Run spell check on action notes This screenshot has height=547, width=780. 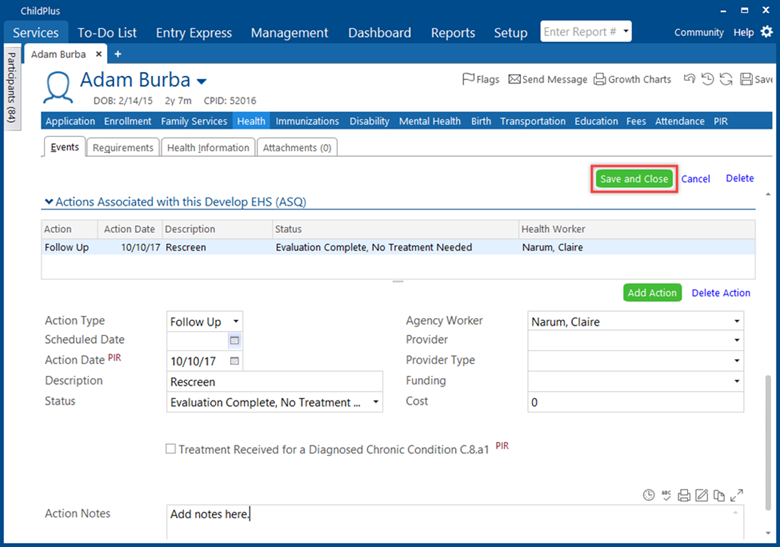(x=666, y=495)
